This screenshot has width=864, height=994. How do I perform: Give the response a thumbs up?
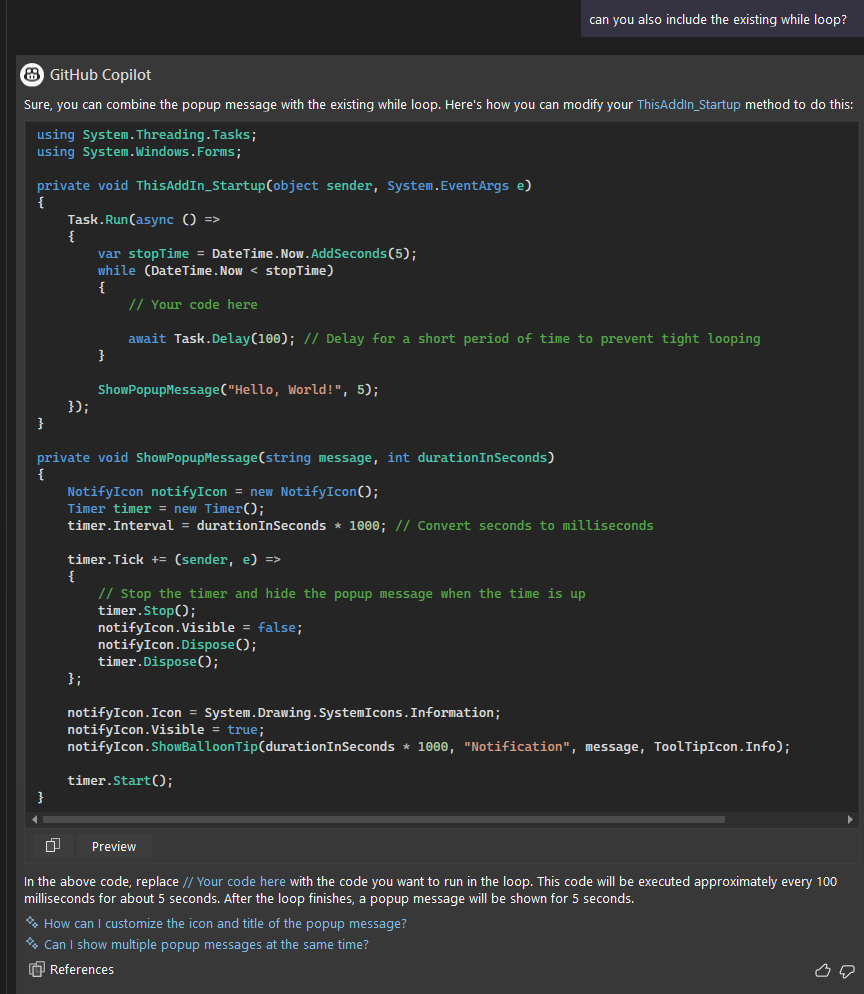pyautogui.click(x=822, y=970)
